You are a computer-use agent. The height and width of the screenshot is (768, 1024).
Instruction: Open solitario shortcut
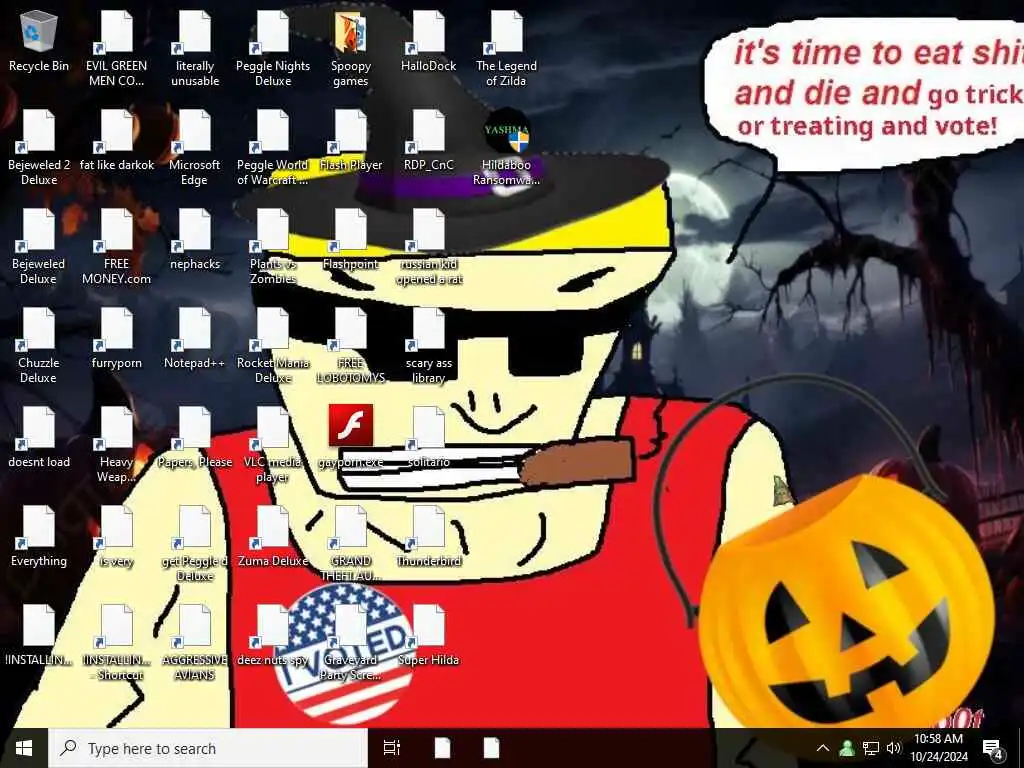point(428,438)
